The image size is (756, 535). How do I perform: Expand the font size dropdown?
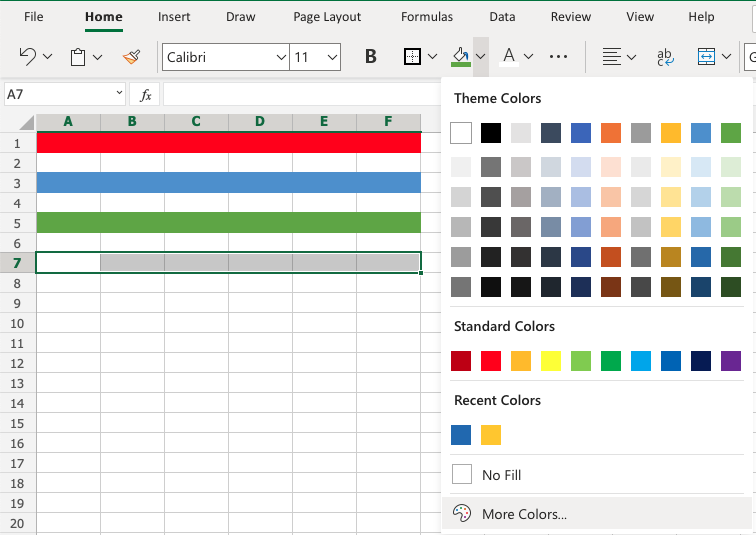click(332, 57)
